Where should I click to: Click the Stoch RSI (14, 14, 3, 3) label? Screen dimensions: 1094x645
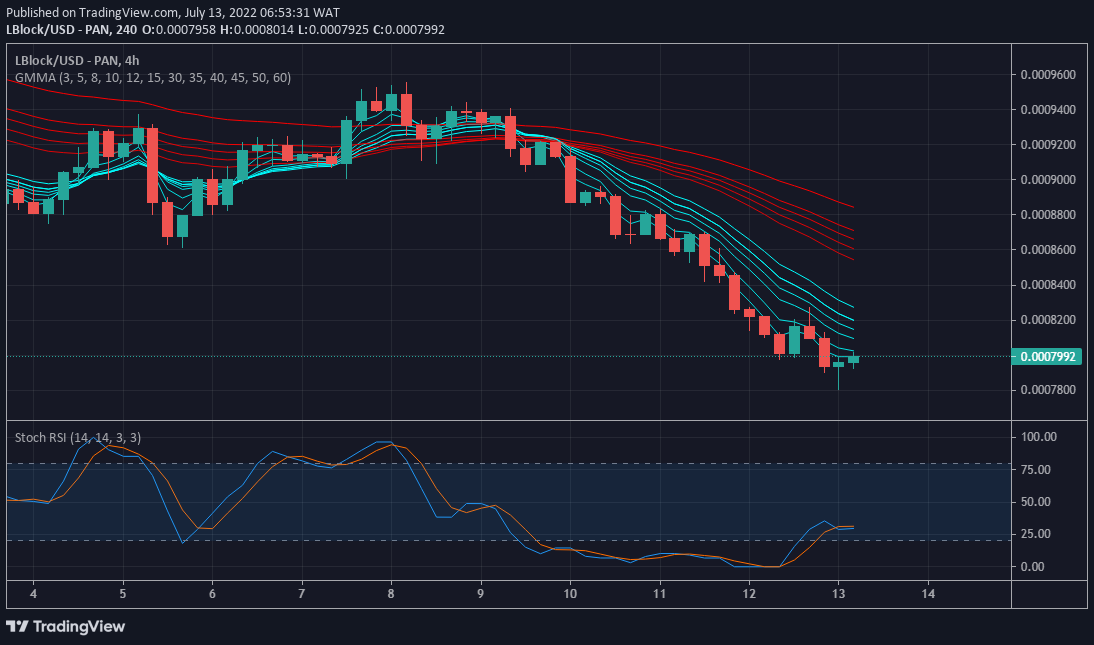tap(77, 438)
